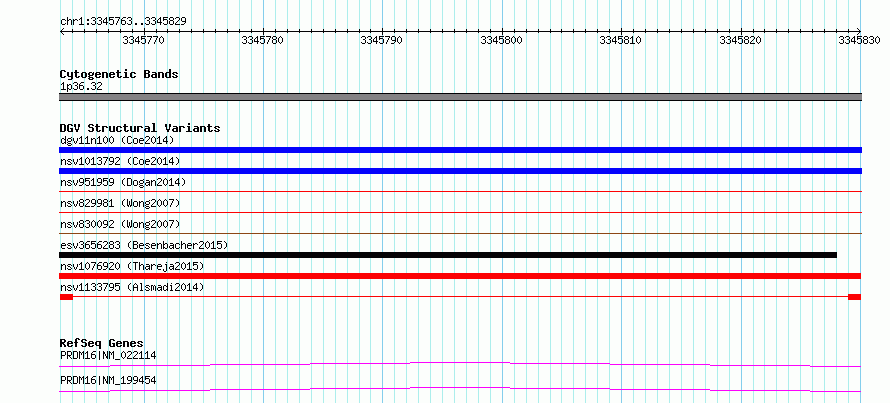Click the 1p36.32 band label
Screen dimensions: 890x403
point(81,87)
